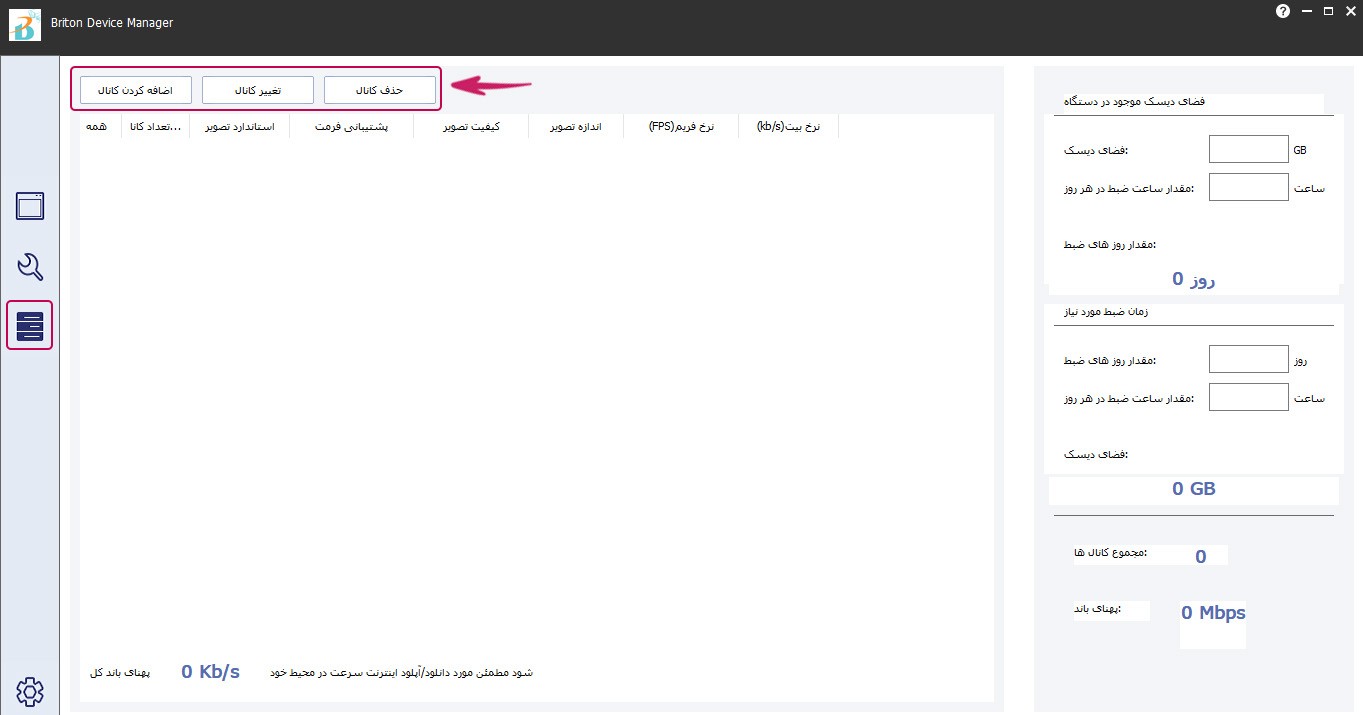Image resolution: width=1363 pixels, height=715 pixels.
Task: Click recording days input in required time section
Action: tap(1248, 359)
